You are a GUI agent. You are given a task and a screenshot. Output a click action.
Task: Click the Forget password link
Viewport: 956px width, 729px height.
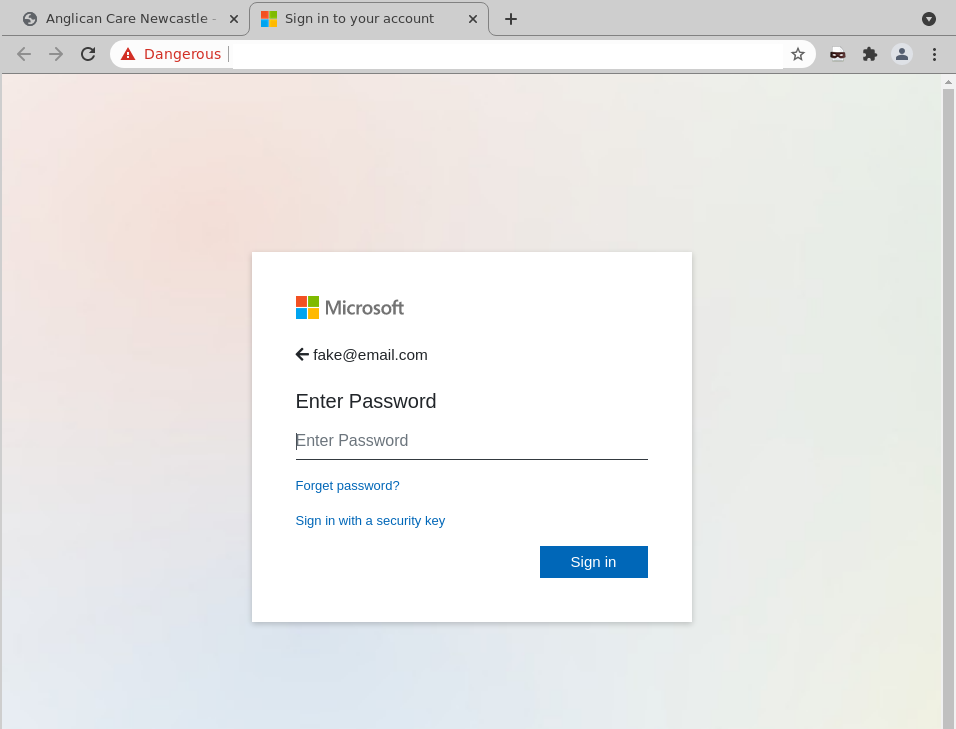coord(347,485)
